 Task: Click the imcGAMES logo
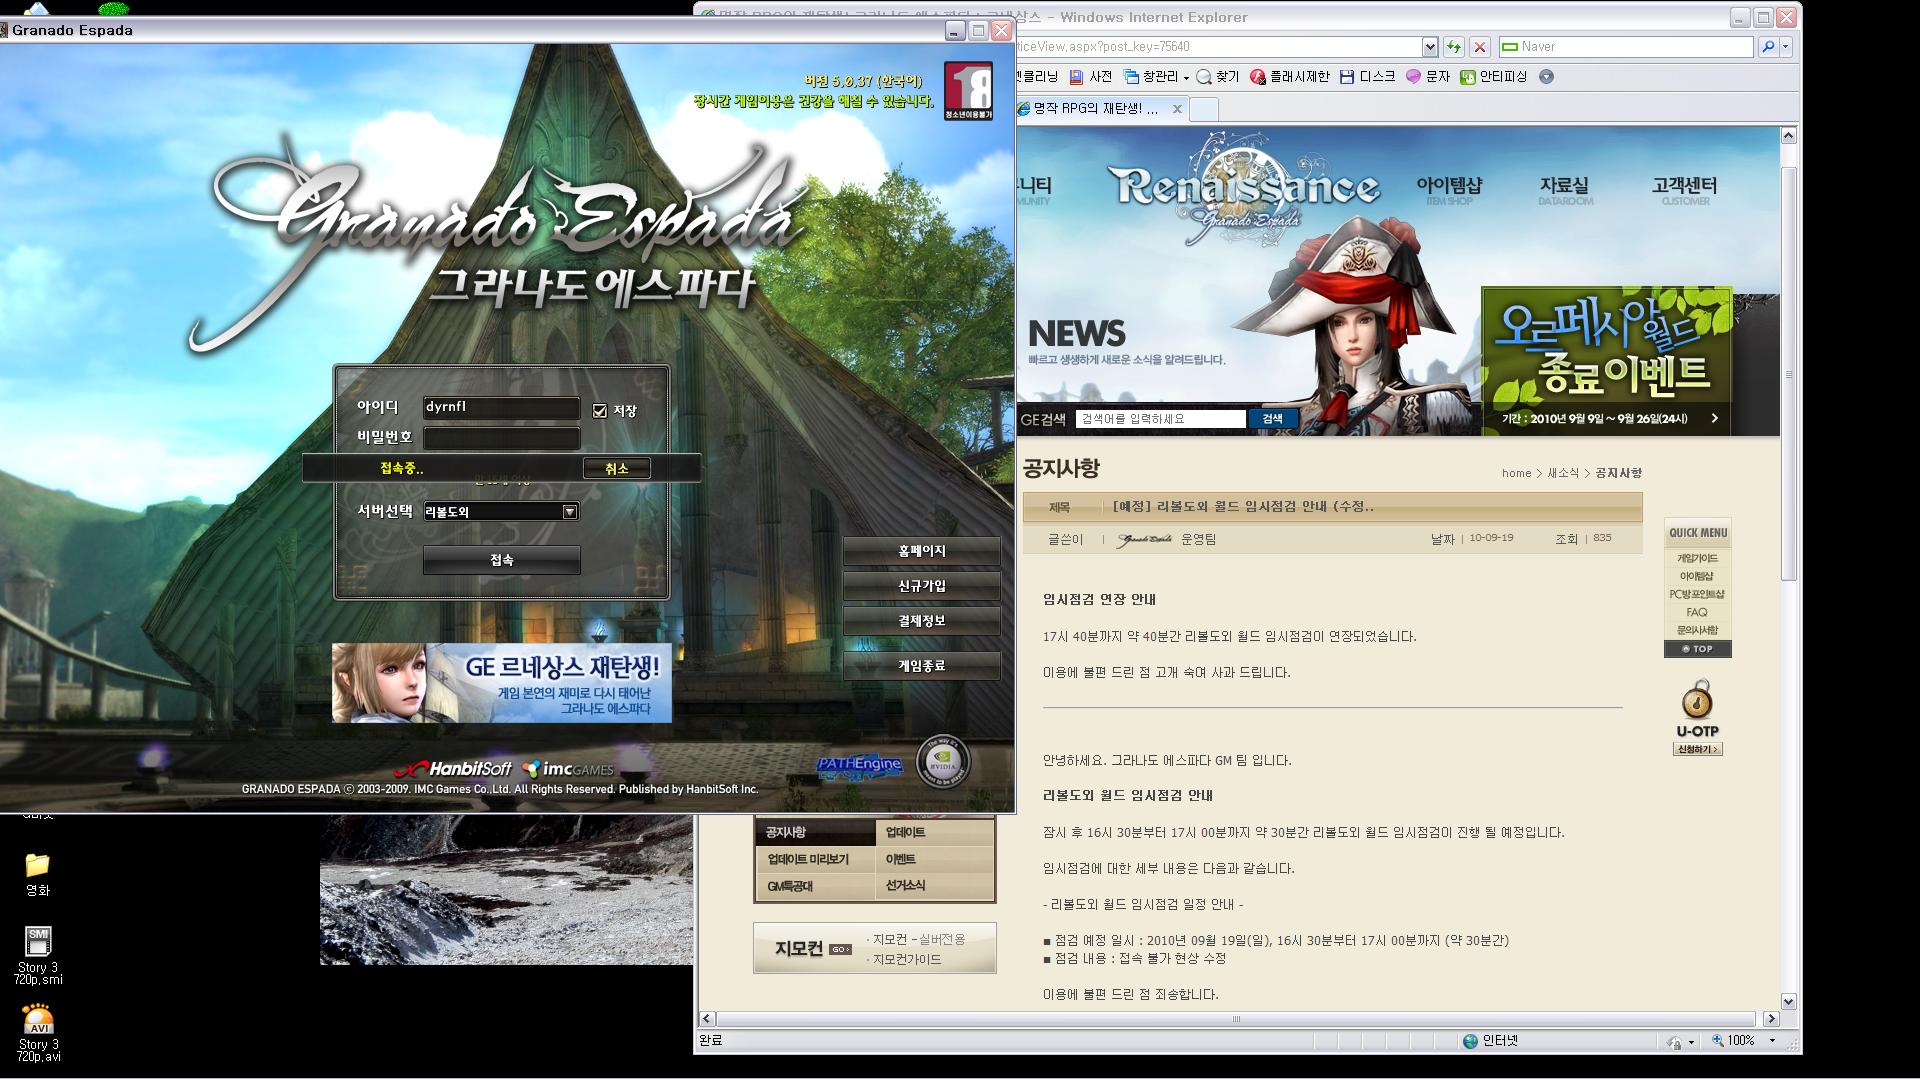pyautogui.click(x=568, y=769)
